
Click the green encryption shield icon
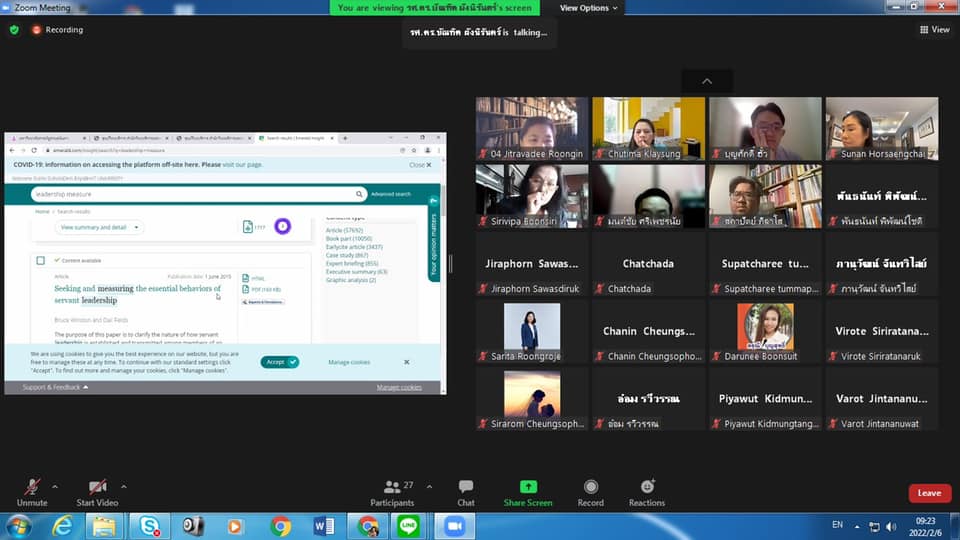point(14,30)
